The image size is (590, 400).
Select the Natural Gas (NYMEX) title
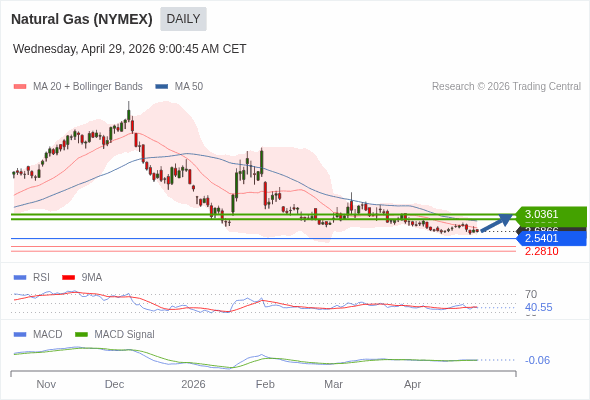(82, 19)
